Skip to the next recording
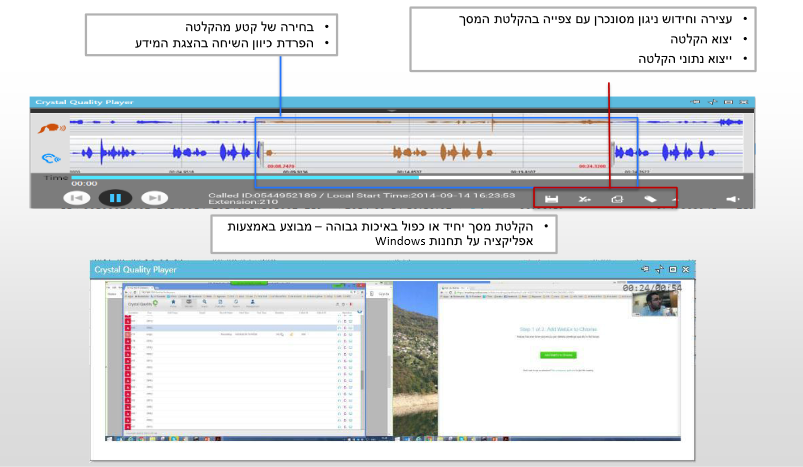 [155, 198]
